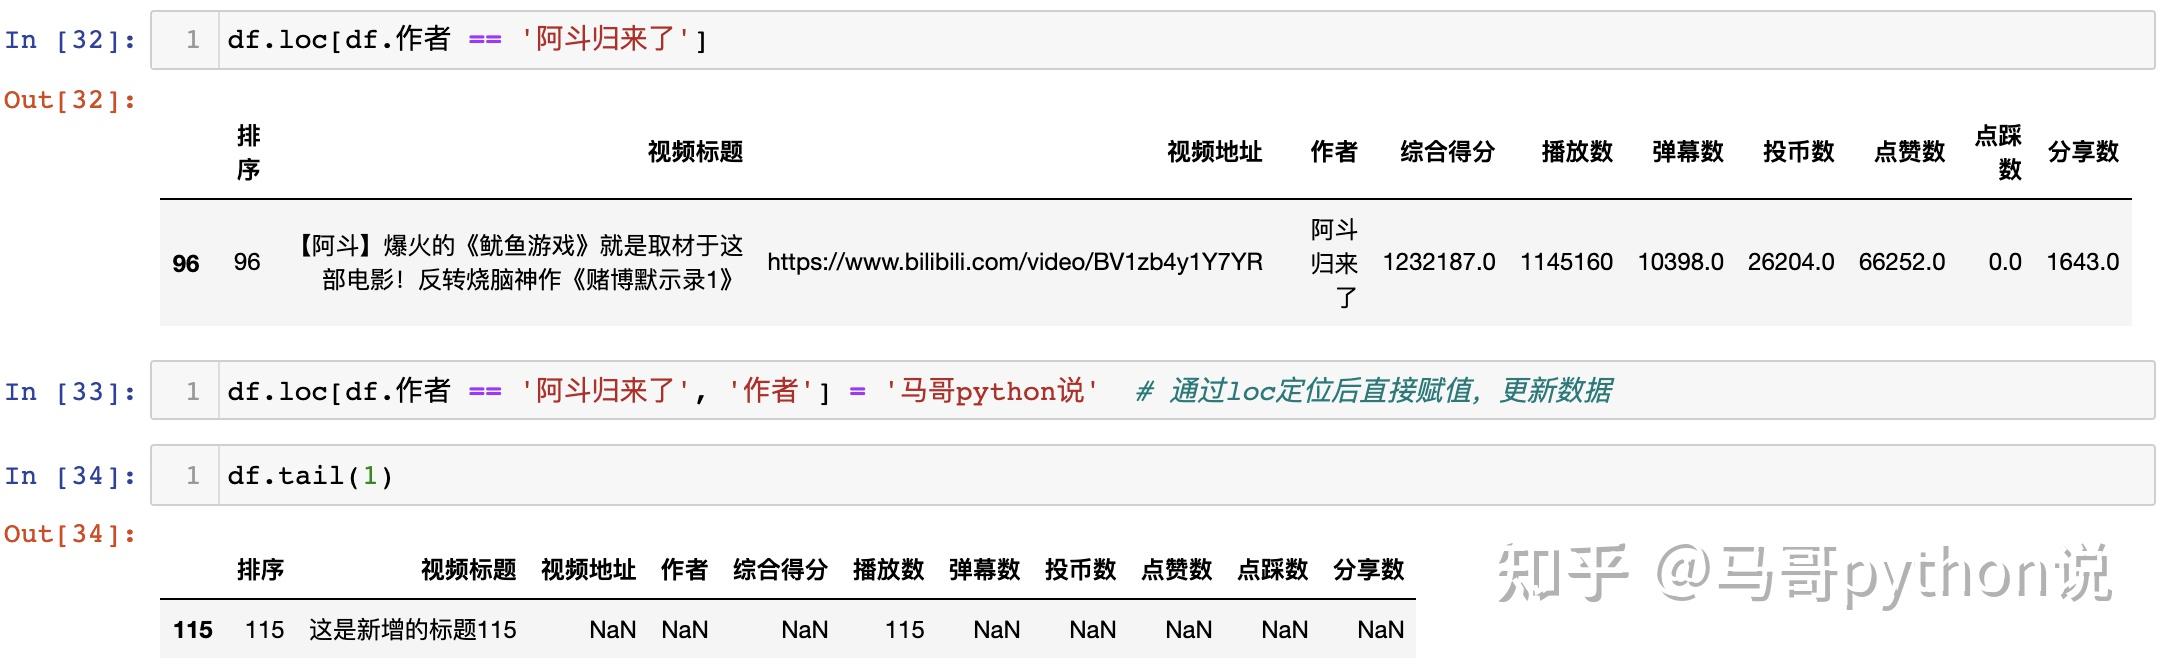Click the 播放数 header in first table
The image size is (2168, 670).
coord(1577,152)
